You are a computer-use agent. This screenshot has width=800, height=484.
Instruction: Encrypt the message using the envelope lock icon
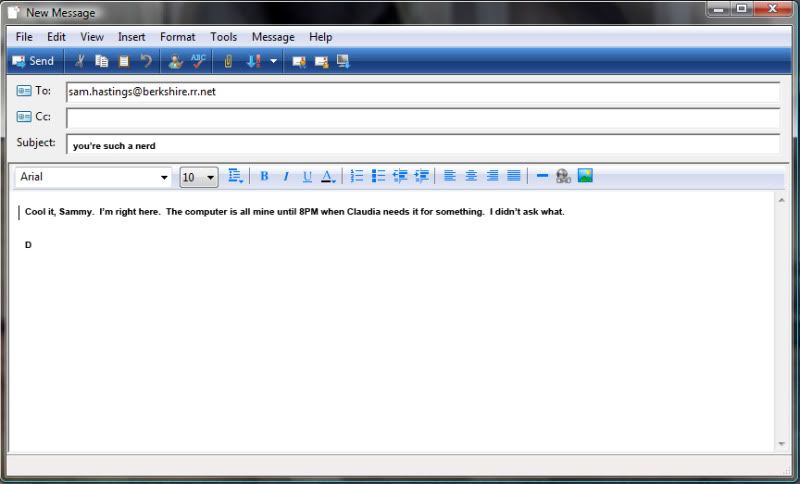[x=321, y=62]
